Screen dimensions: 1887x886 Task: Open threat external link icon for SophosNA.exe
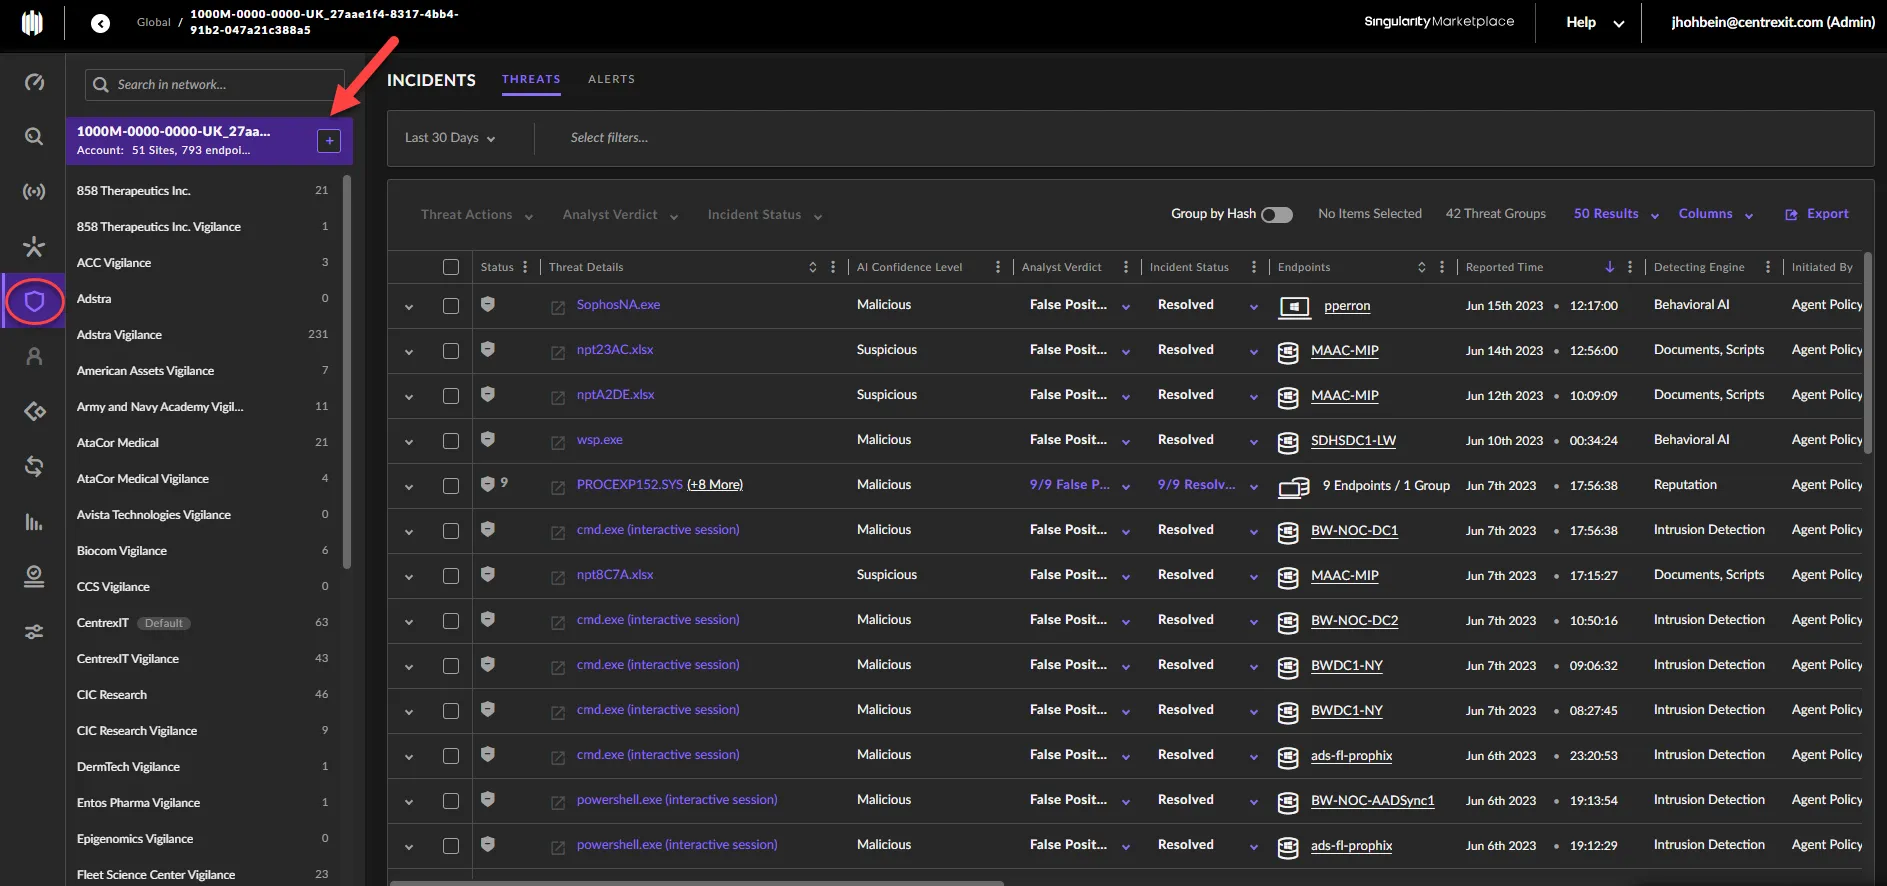point(558,307)
